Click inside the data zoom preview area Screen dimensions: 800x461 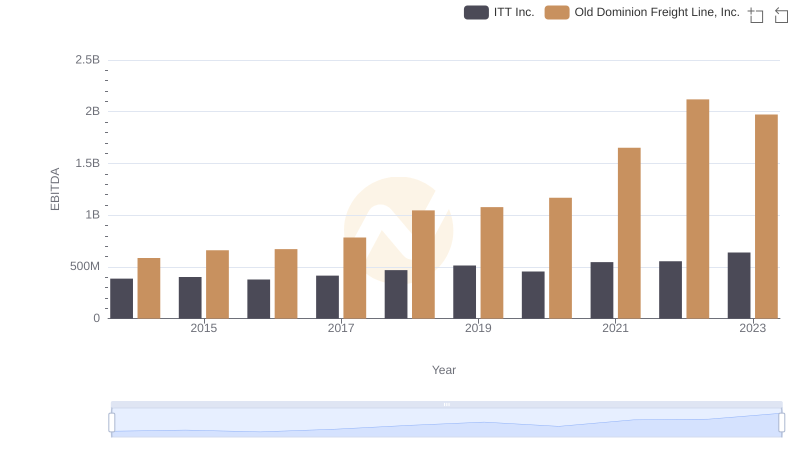coord(446,422)
